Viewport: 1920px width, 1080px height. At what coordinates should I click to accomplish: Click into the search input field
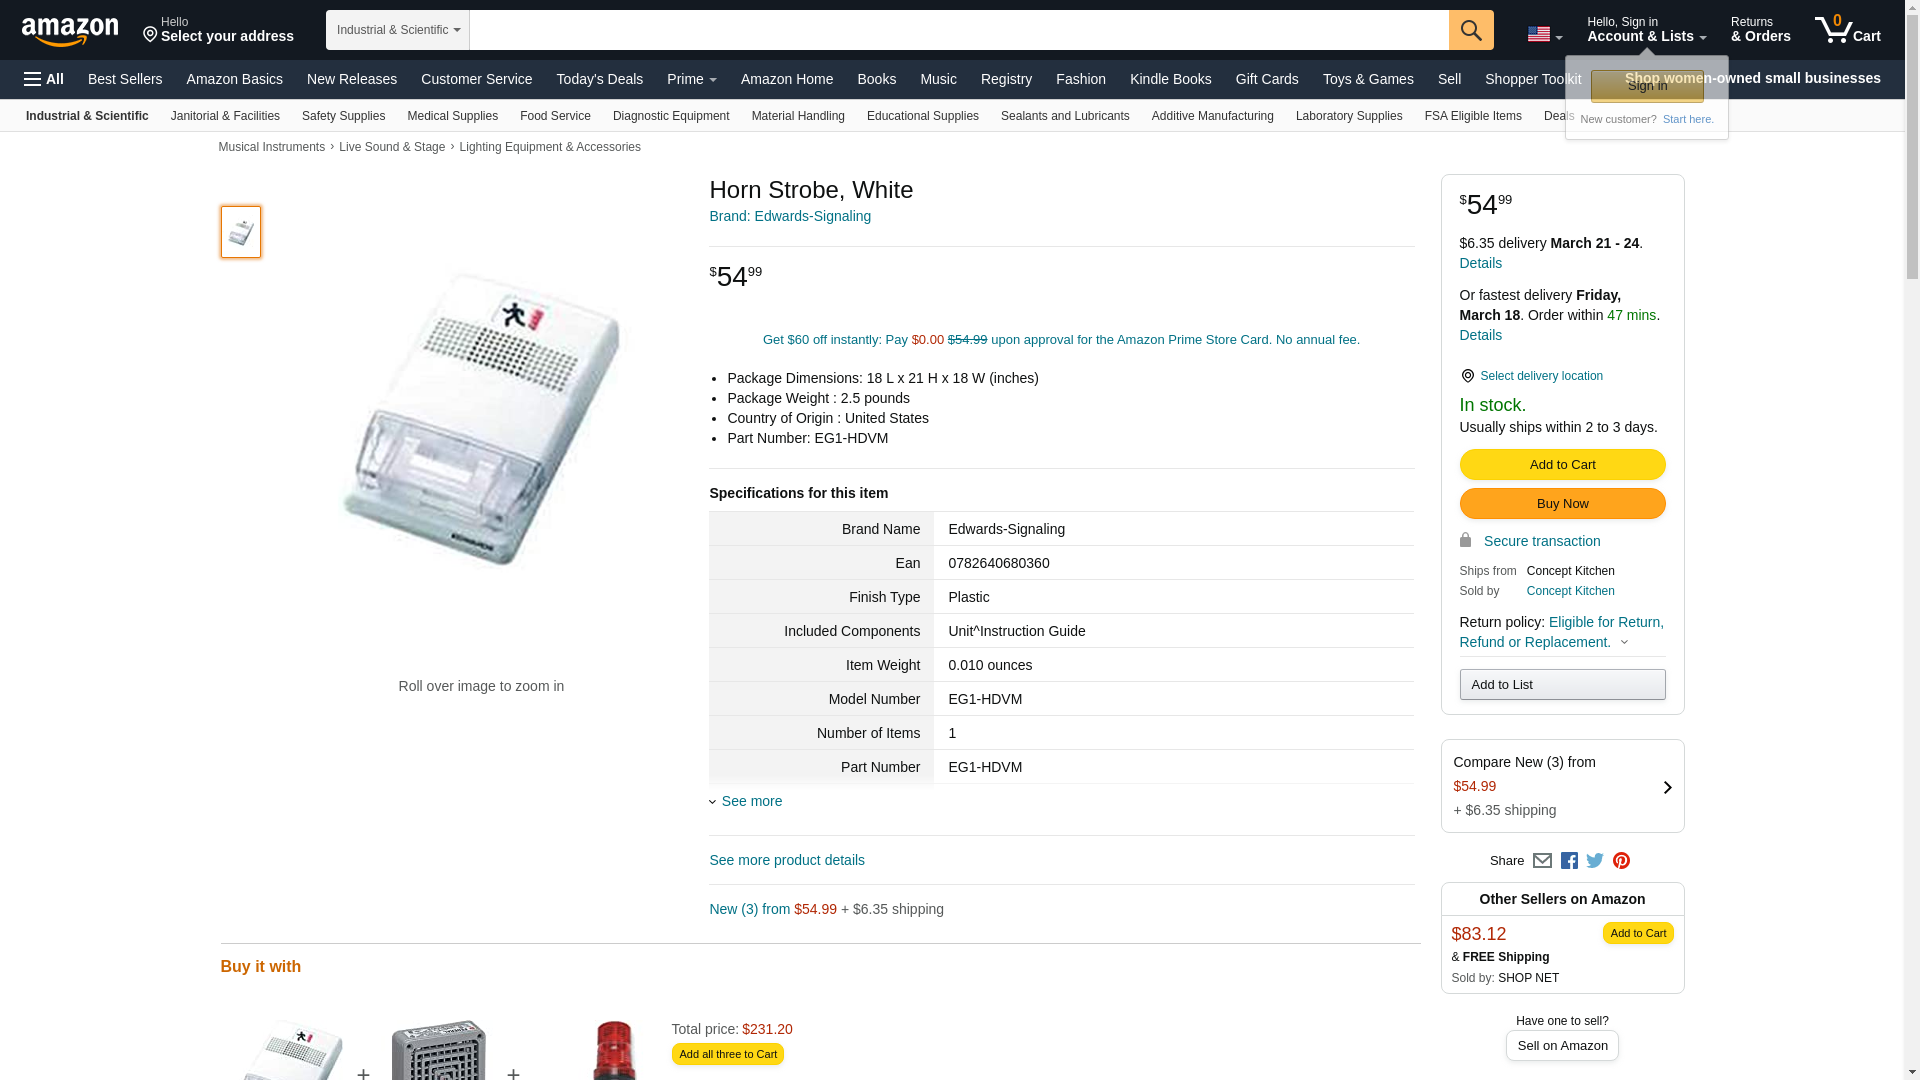click(x=959, y=30)
